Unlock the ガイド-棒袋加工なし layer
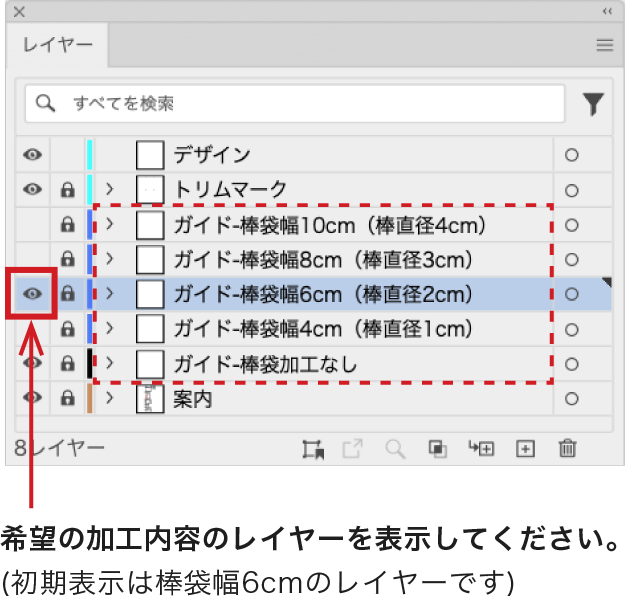626x596 pixels. click(67, 363)
